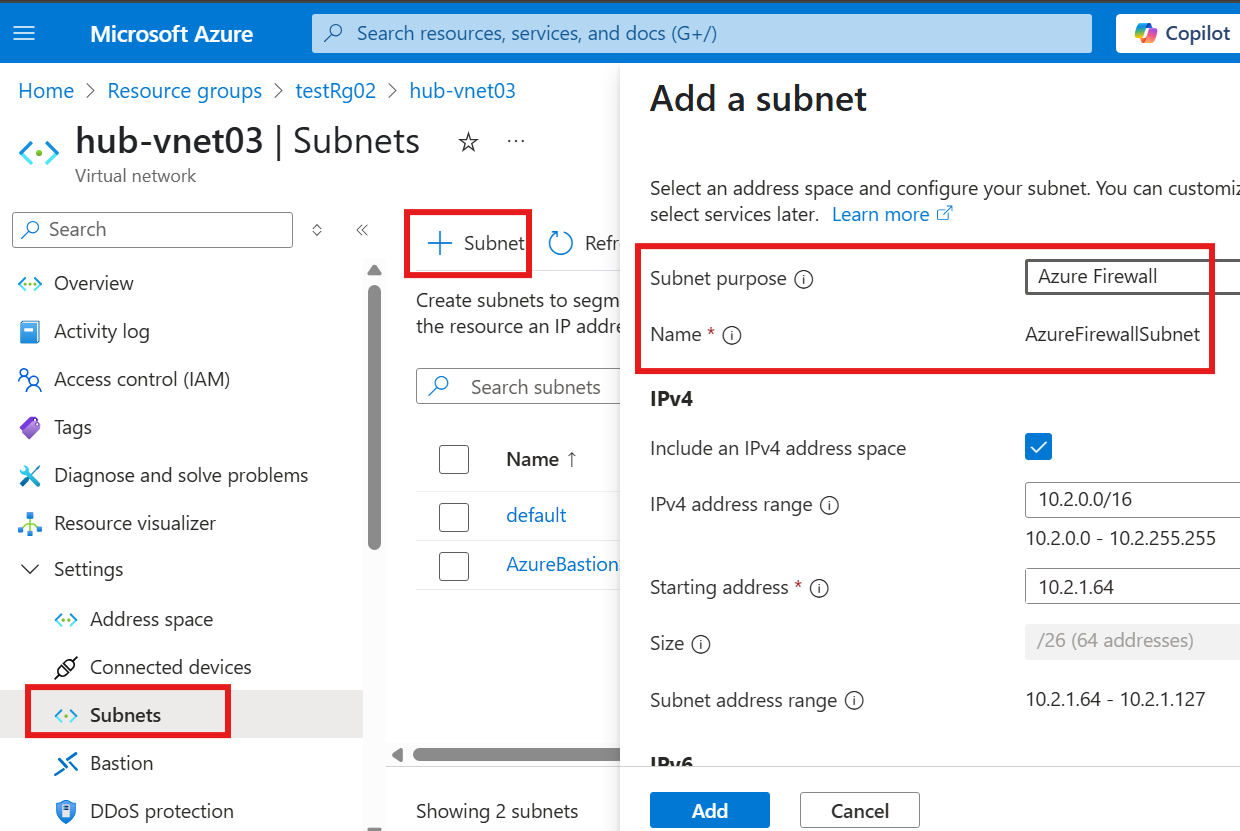Open the default subnet link
The image size is (1240, 831).
coord(536,515)
